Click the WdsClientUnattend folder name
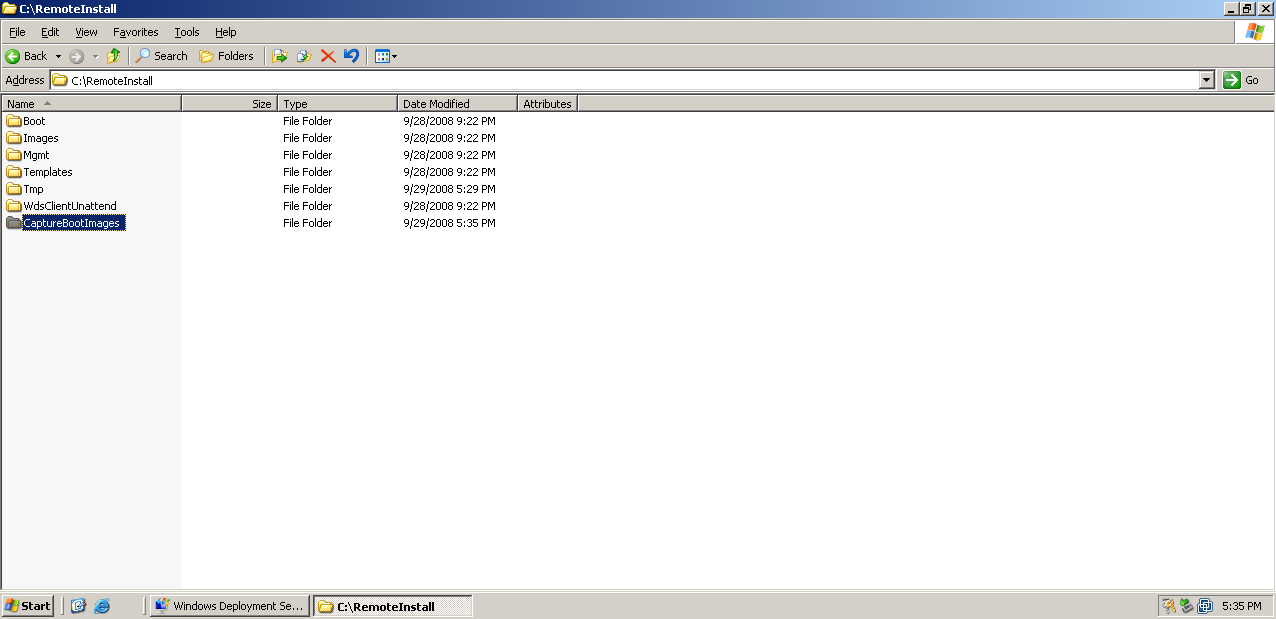Image resolution: width=1276 pixels, height=619 pixels. [x=70, y=206]
